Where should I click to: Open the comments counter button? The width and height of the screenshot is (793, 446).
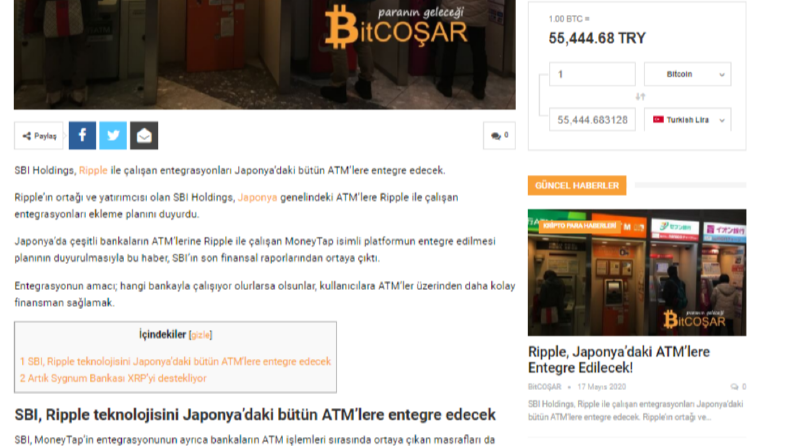(x=499, y=136)
